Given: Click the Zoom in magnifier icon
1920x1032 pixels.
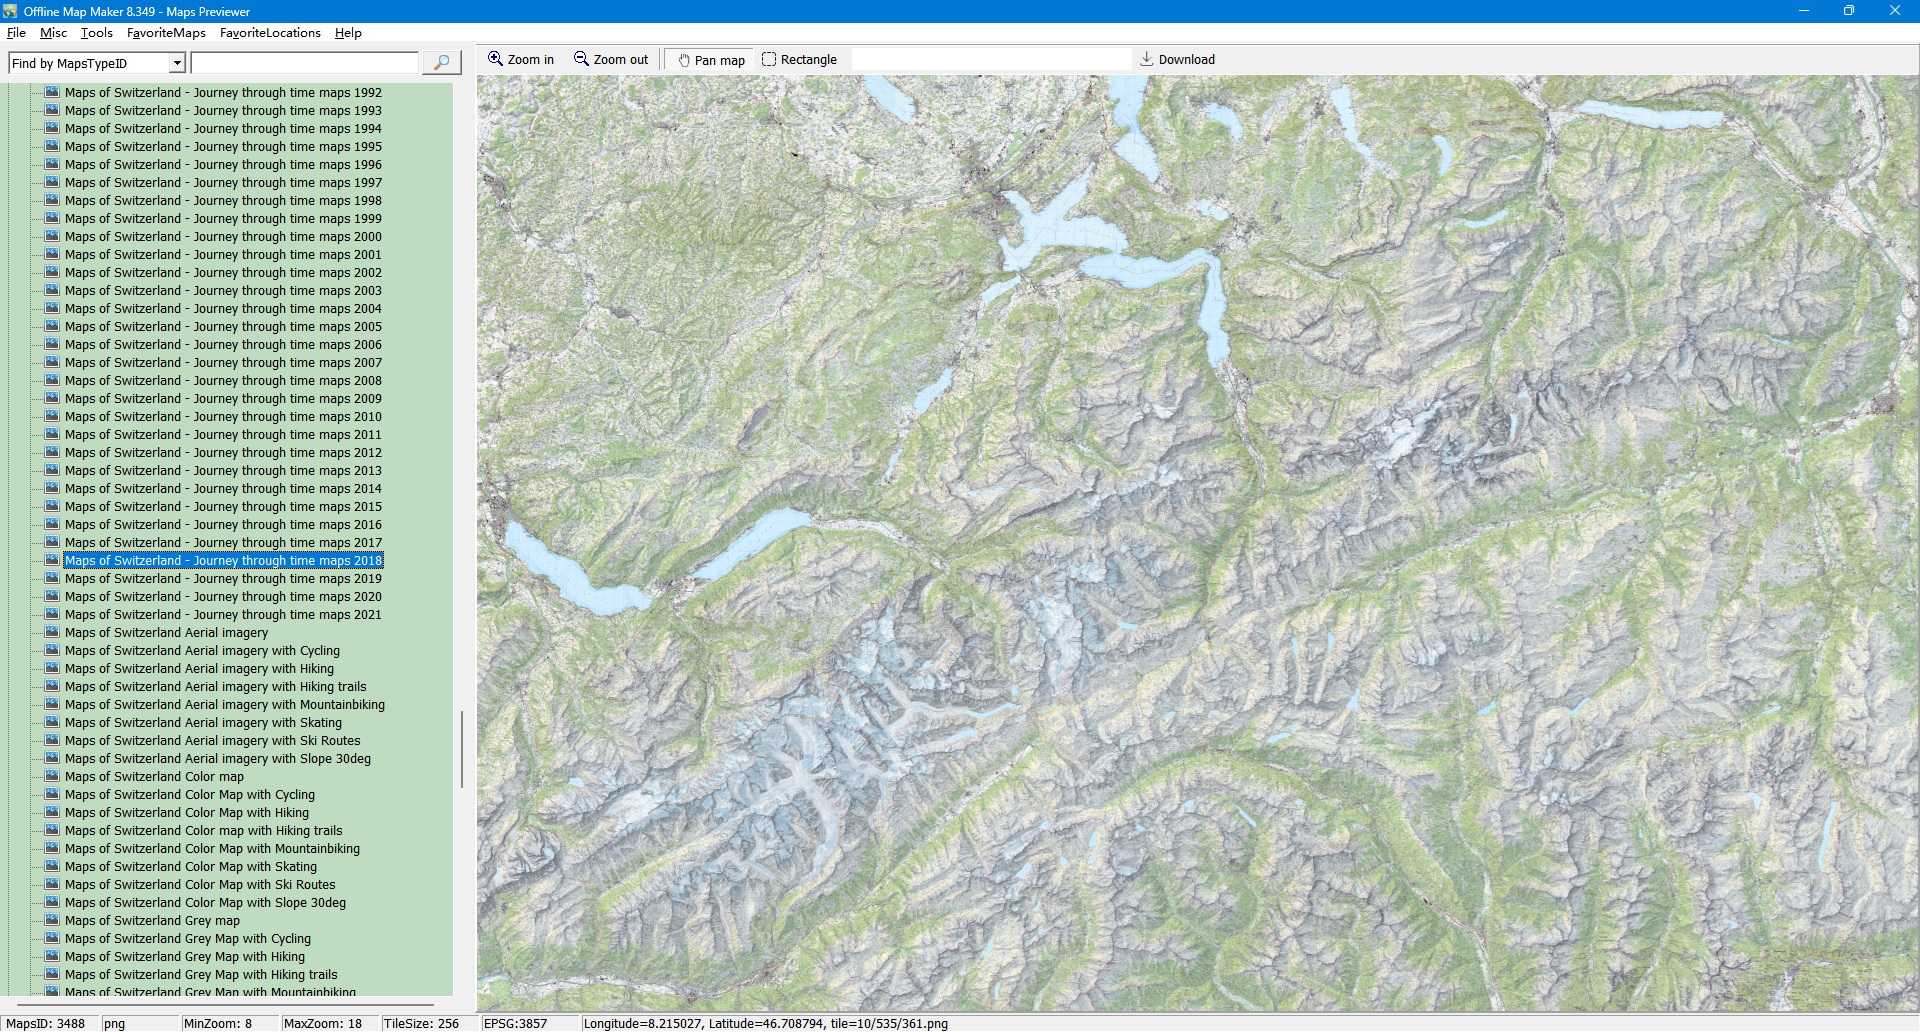Looking at the screenshot, I should (x=495, y=59).
